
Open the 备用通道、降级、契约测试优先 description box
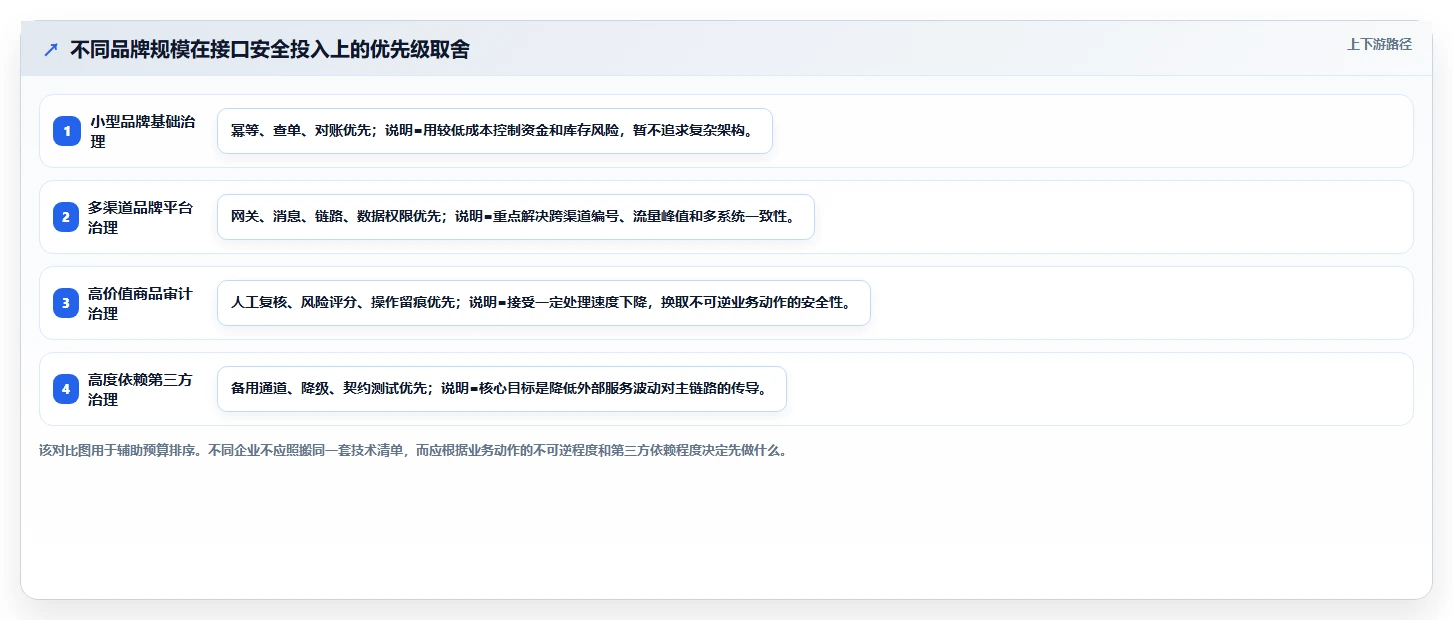(x=502, y=389)
